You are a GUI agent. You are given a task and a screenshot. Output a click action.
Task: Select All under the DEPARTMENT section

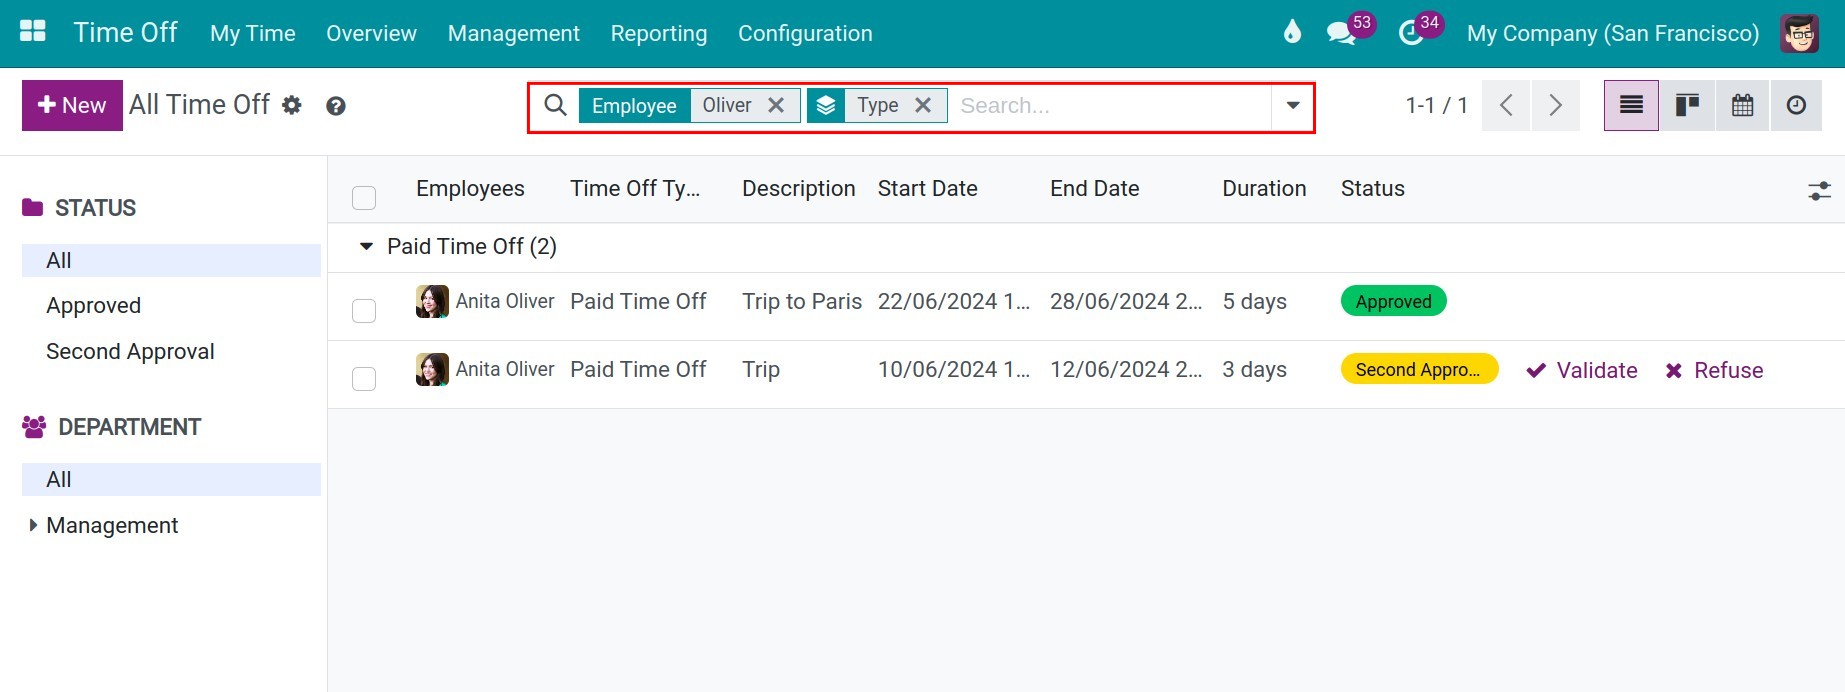(171, 479)
